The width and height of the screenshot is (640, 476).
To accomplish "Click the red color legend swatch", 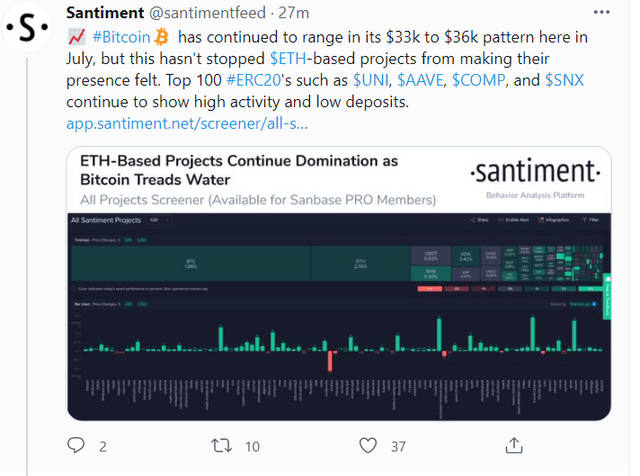I will [x=429, y=289].
